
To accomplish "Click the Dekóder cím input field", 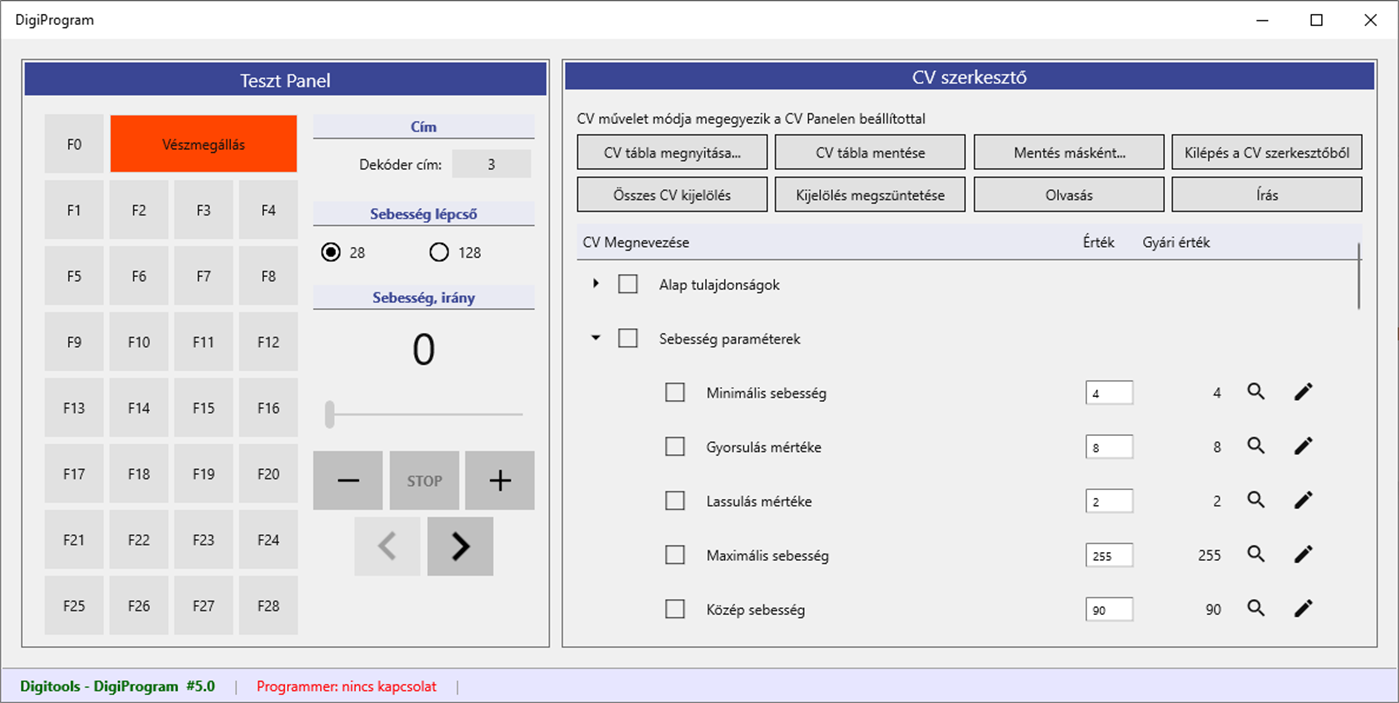I will pyautogui.click(x=491, y=163).
